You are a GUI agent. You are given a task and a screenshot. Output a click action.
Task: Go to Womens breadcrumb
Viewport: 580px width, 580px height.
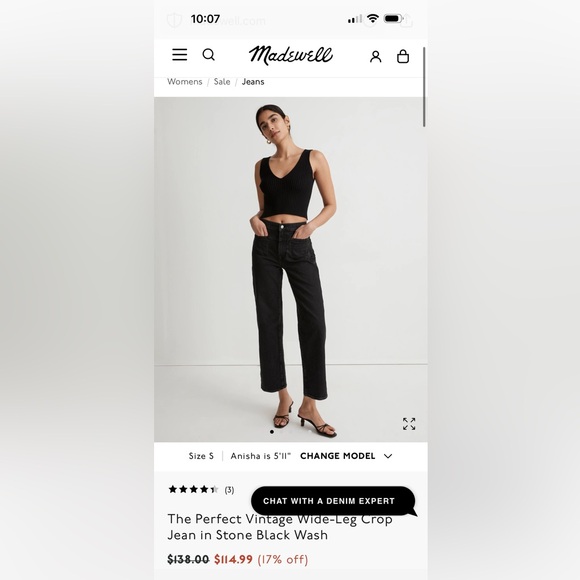point(185,82)
